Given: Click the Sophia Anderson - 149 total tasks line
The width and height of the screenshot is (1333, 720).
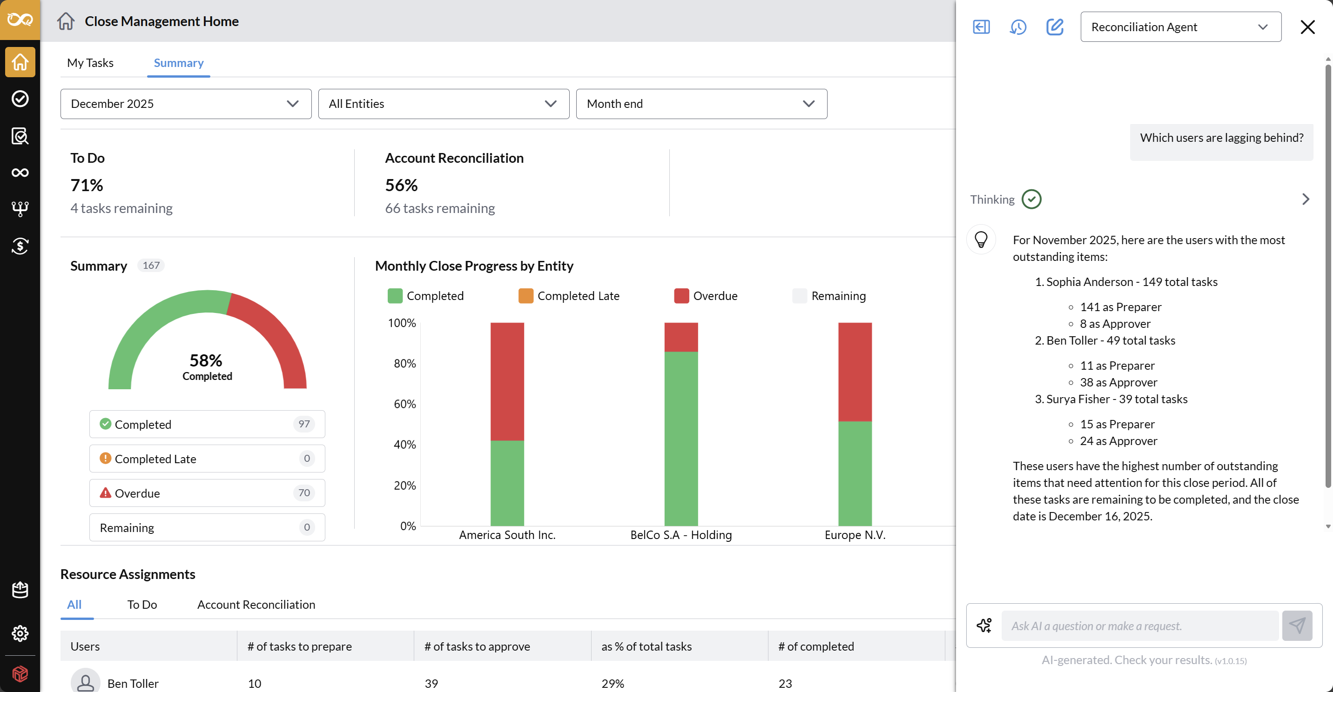Looking at the screenshot, I should pos(1132,282).
